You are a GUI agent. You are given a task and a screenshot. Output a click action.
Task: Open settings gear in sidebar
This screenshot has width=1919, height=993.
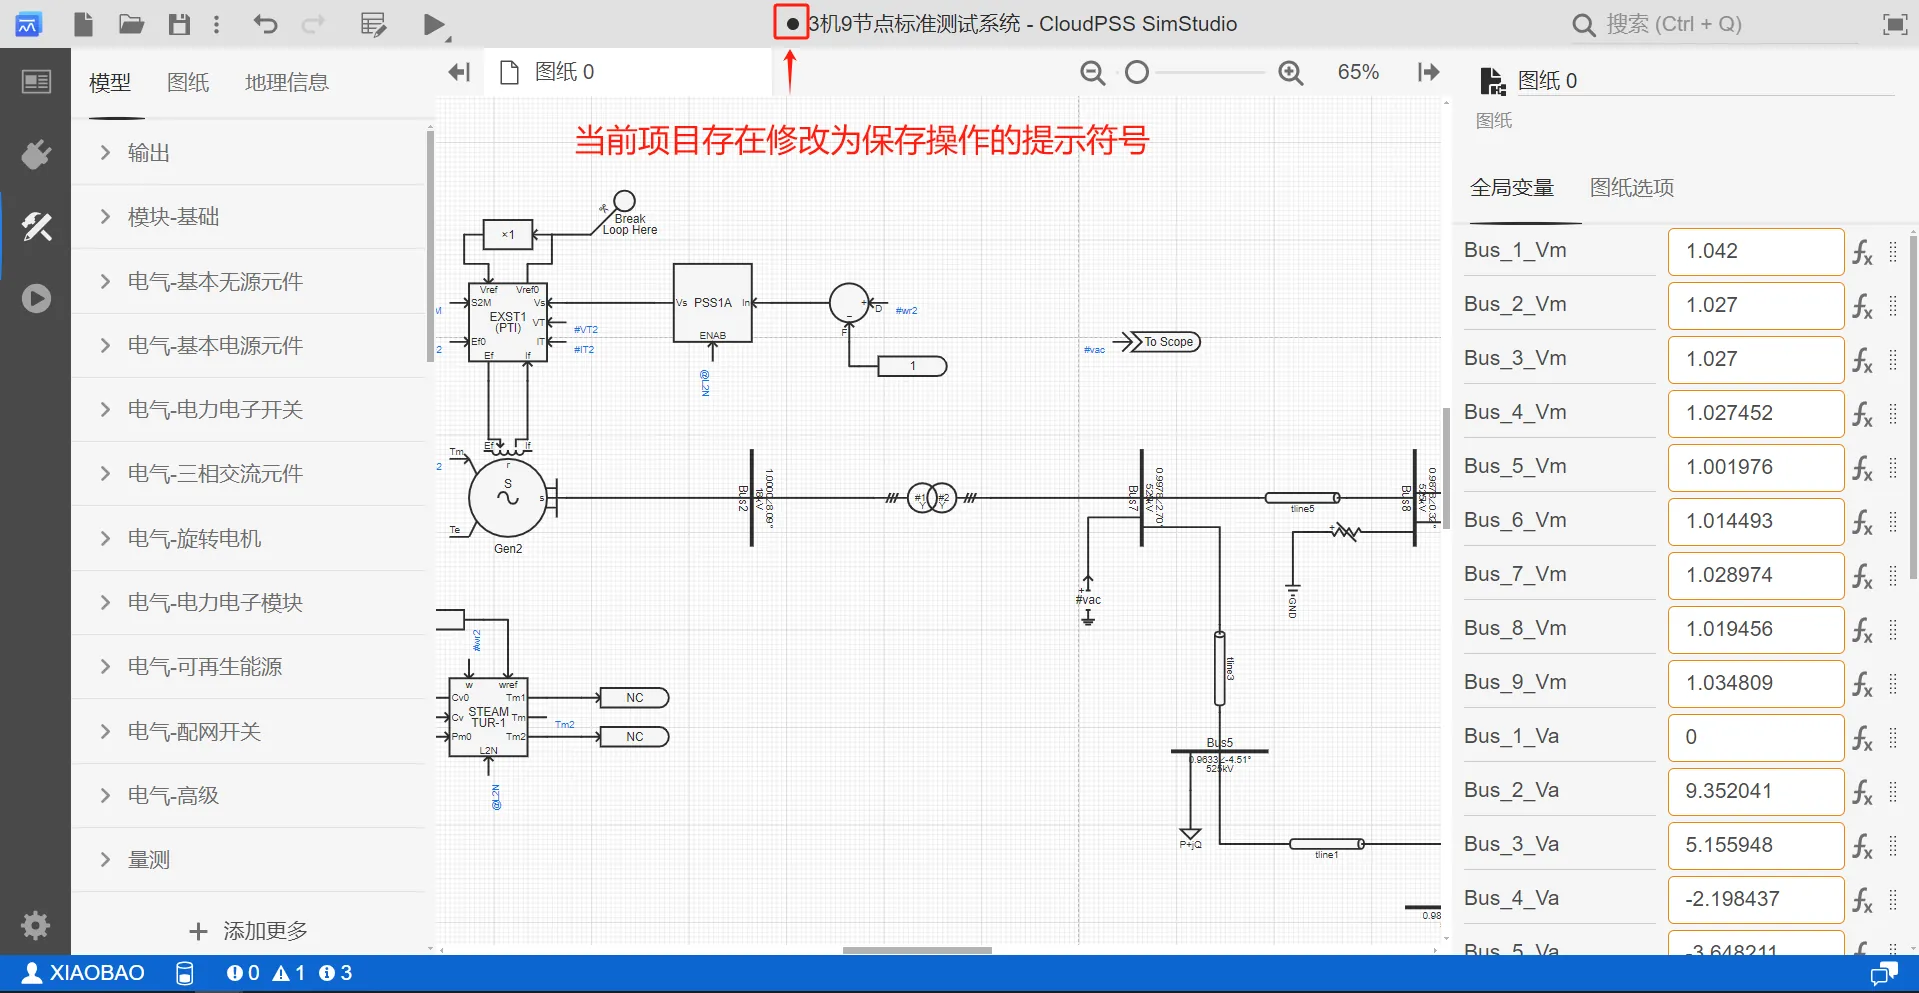(36, 925)
